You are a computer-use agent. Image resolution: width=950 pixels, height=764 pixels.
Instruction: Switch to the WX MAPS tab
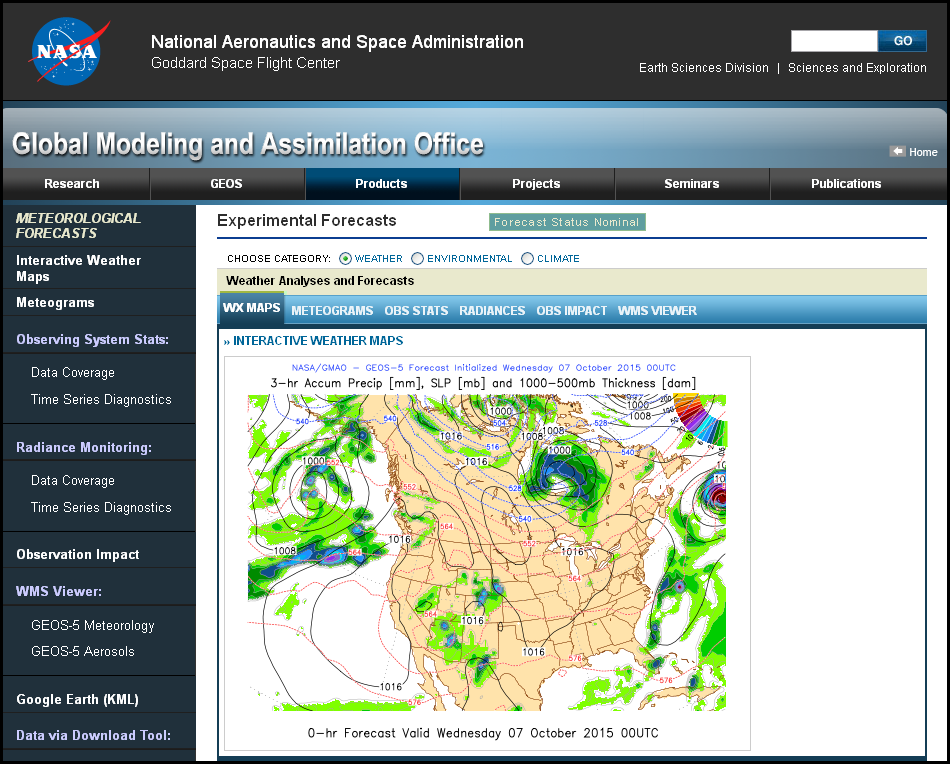pyautogui.click(x=251, y=308)
